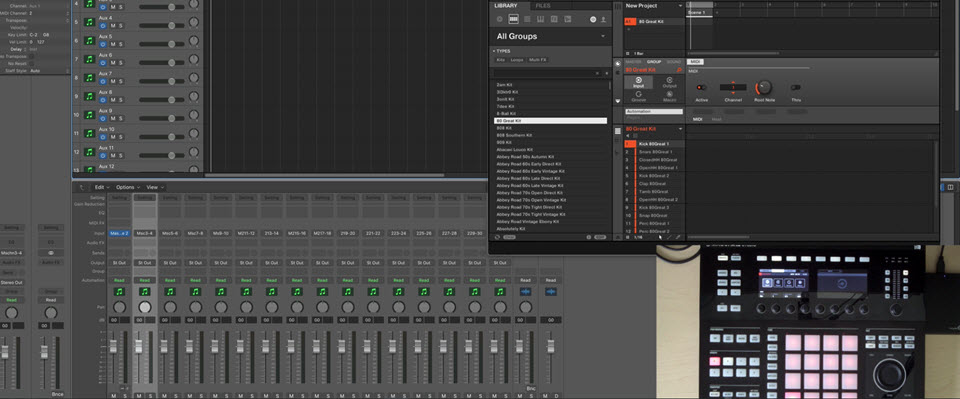Solo the Aux 8 track

[121, 100]
